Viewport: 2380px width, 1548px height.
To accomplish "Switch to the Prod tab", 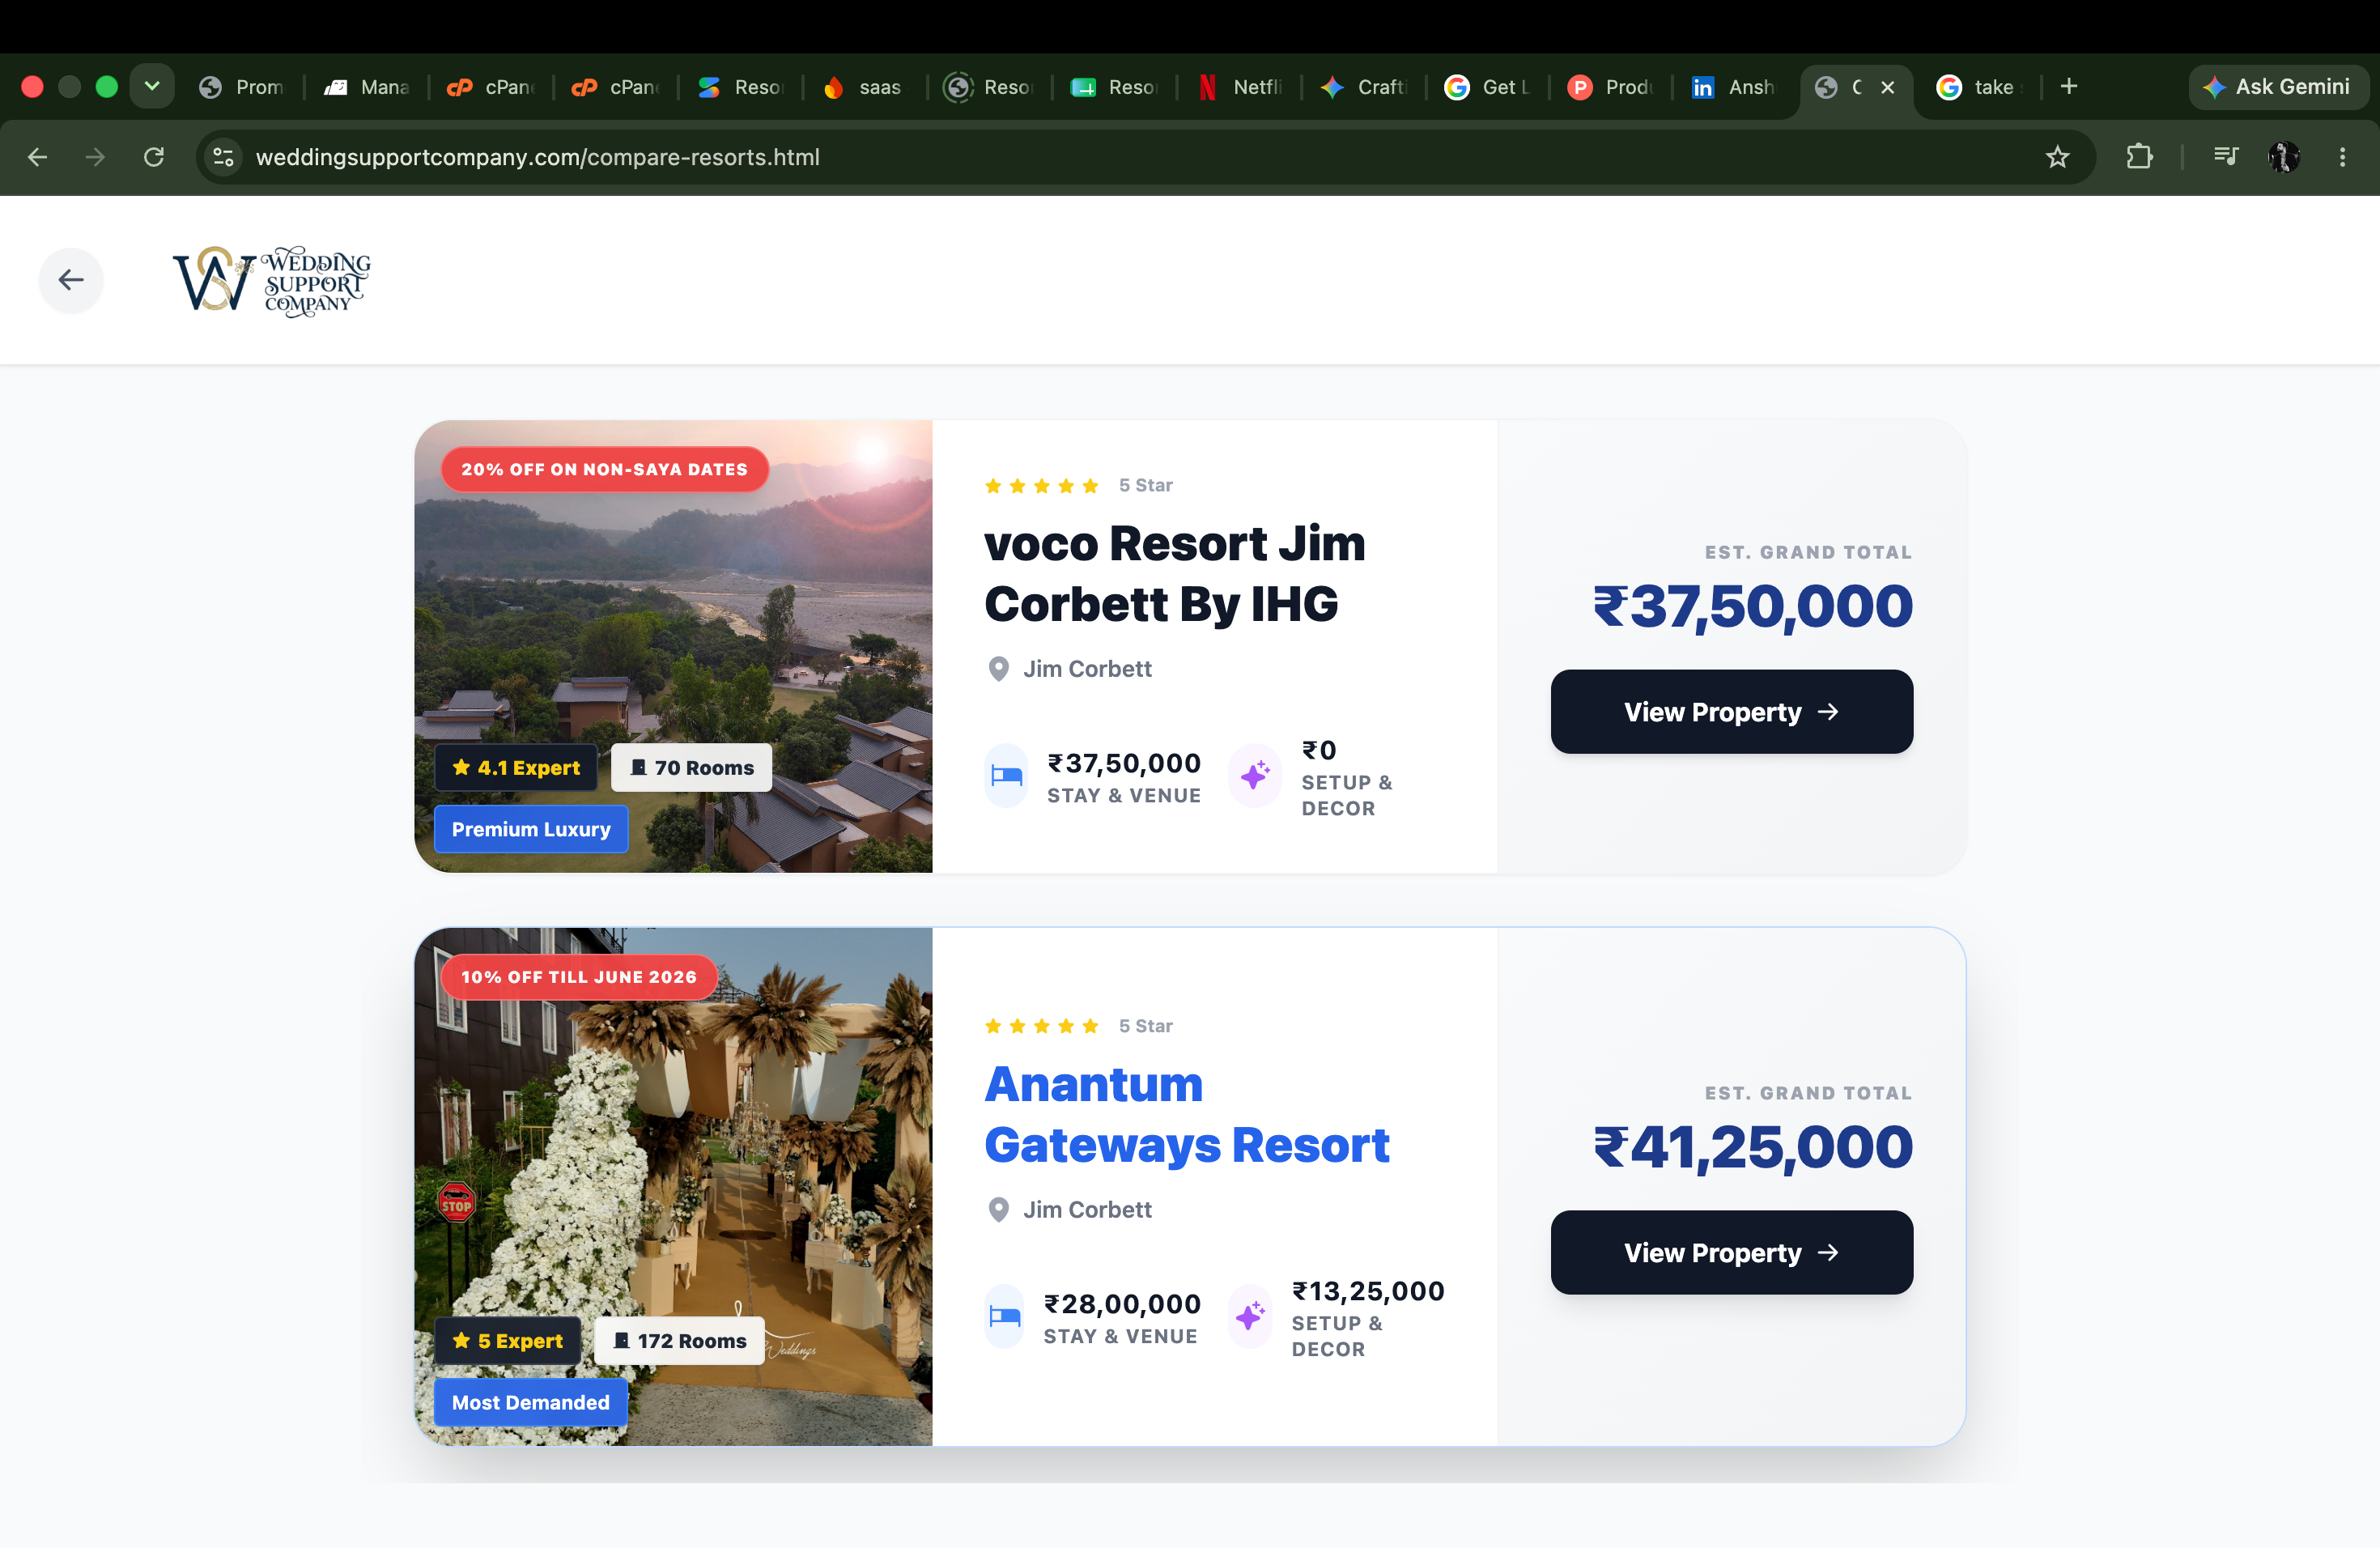I will coord(1612,87).
